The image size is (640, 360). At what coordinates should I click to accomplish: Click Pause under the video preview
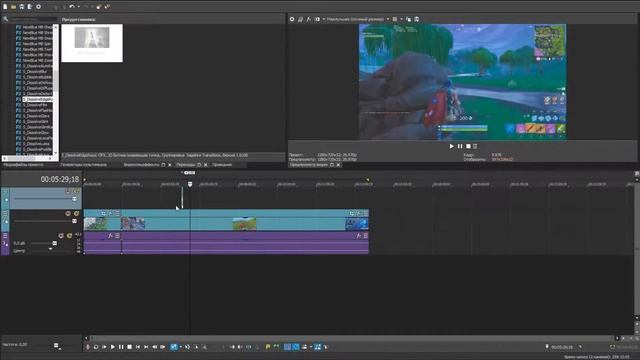(x=460, y=146)
